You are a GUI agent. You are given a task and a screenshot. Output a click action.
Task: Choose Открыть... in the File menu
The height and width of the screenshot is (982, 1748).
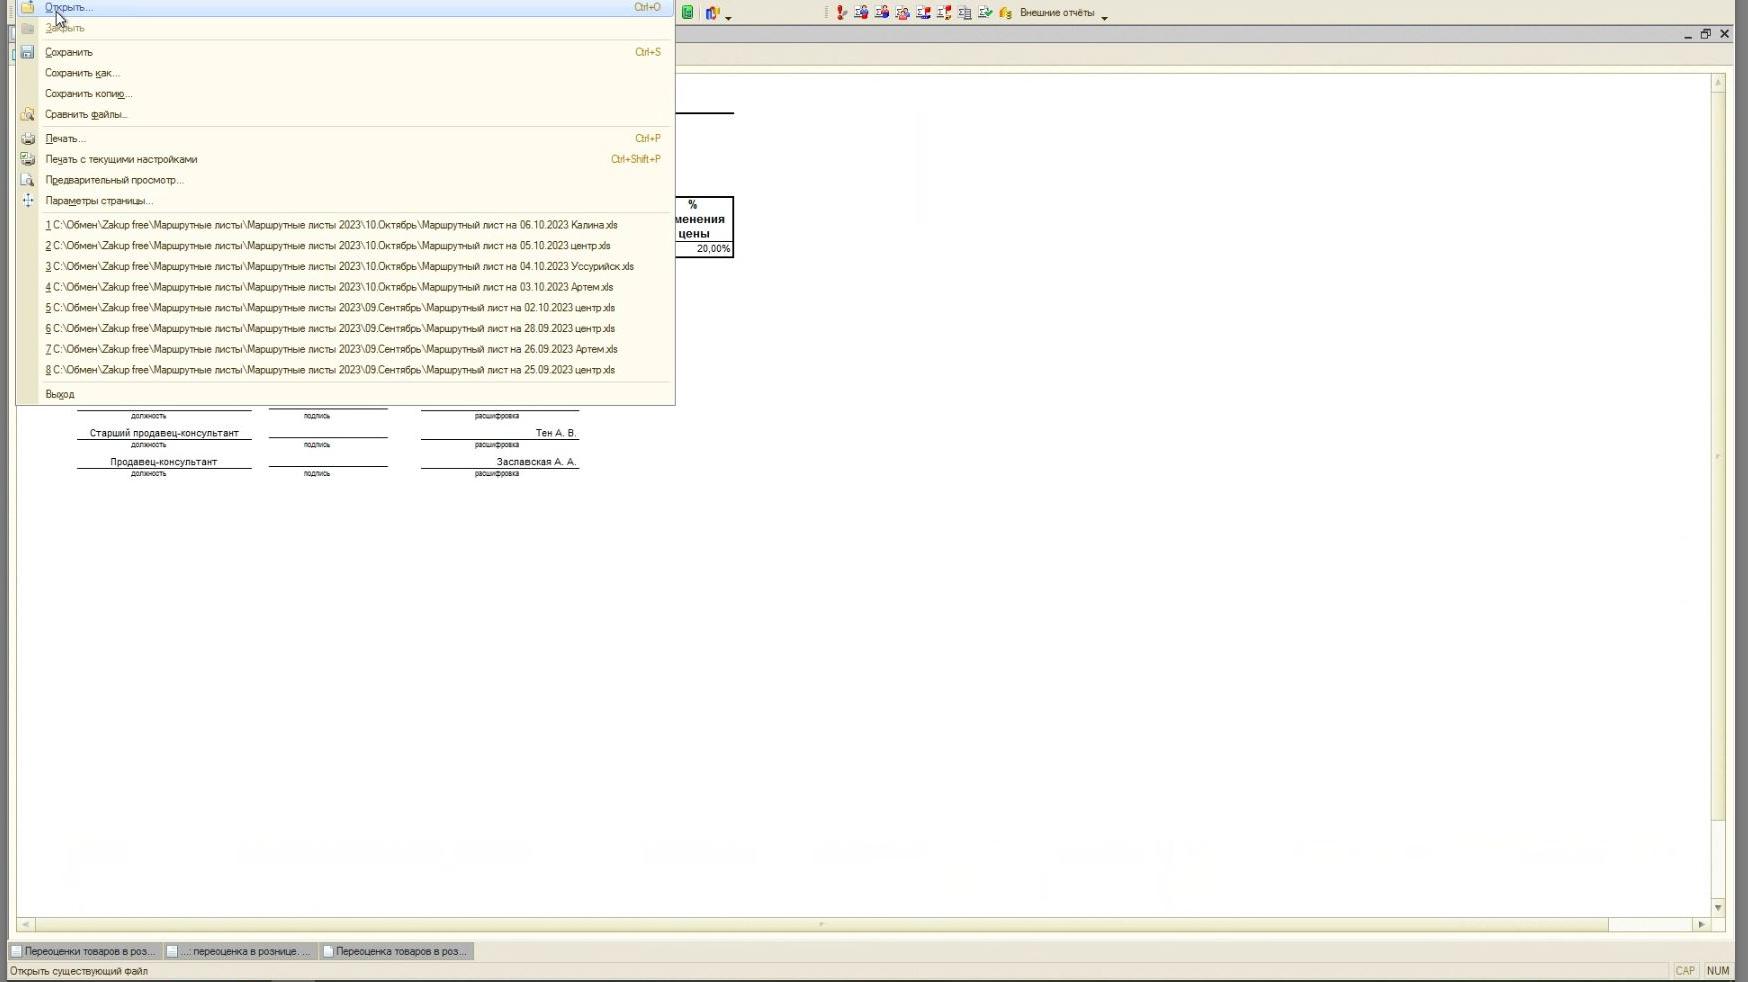[x=345, y=7]
